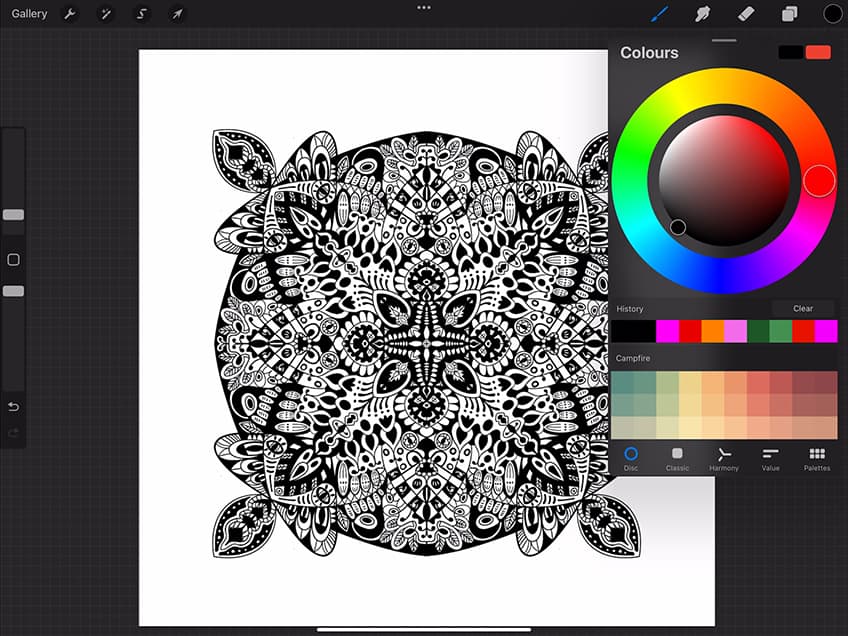Adjust the brush size slider handle

14,215
